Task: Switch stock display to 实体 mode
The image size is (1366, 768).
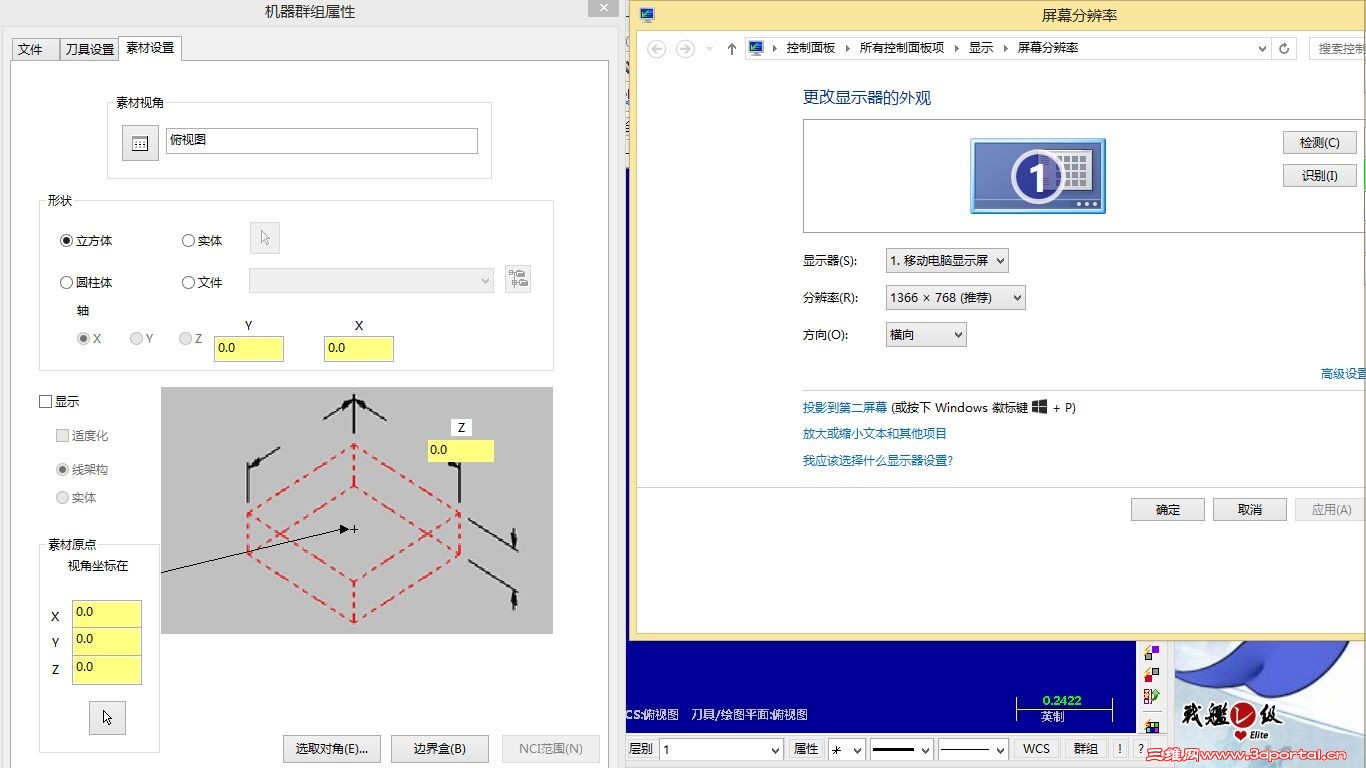Action: 62,497
